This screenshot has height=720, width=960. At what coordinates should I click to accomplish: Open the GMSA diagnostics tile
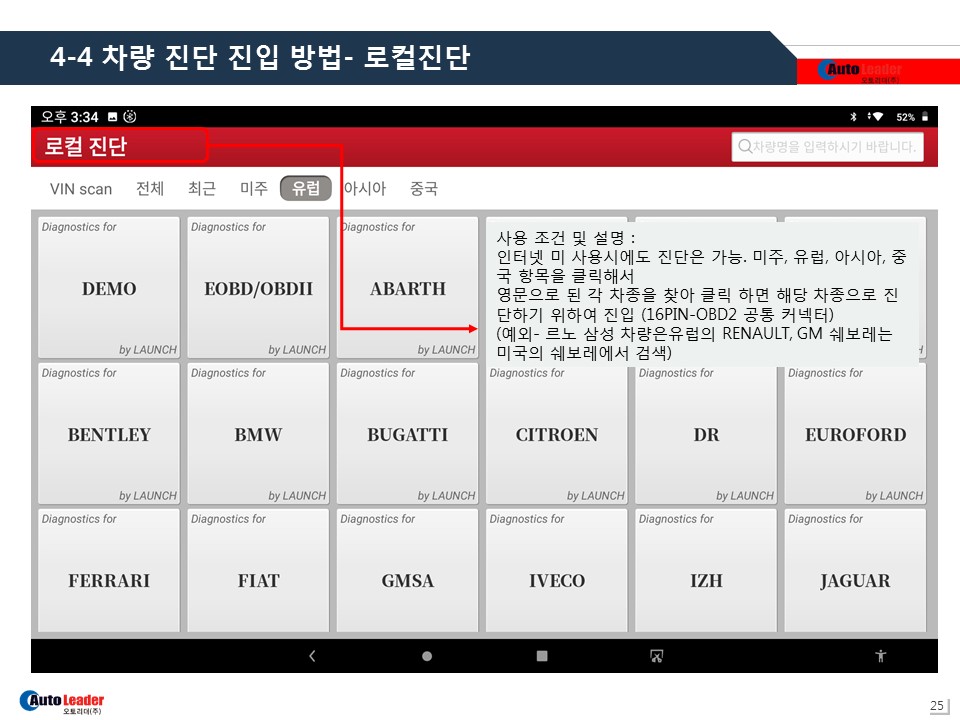408,571
